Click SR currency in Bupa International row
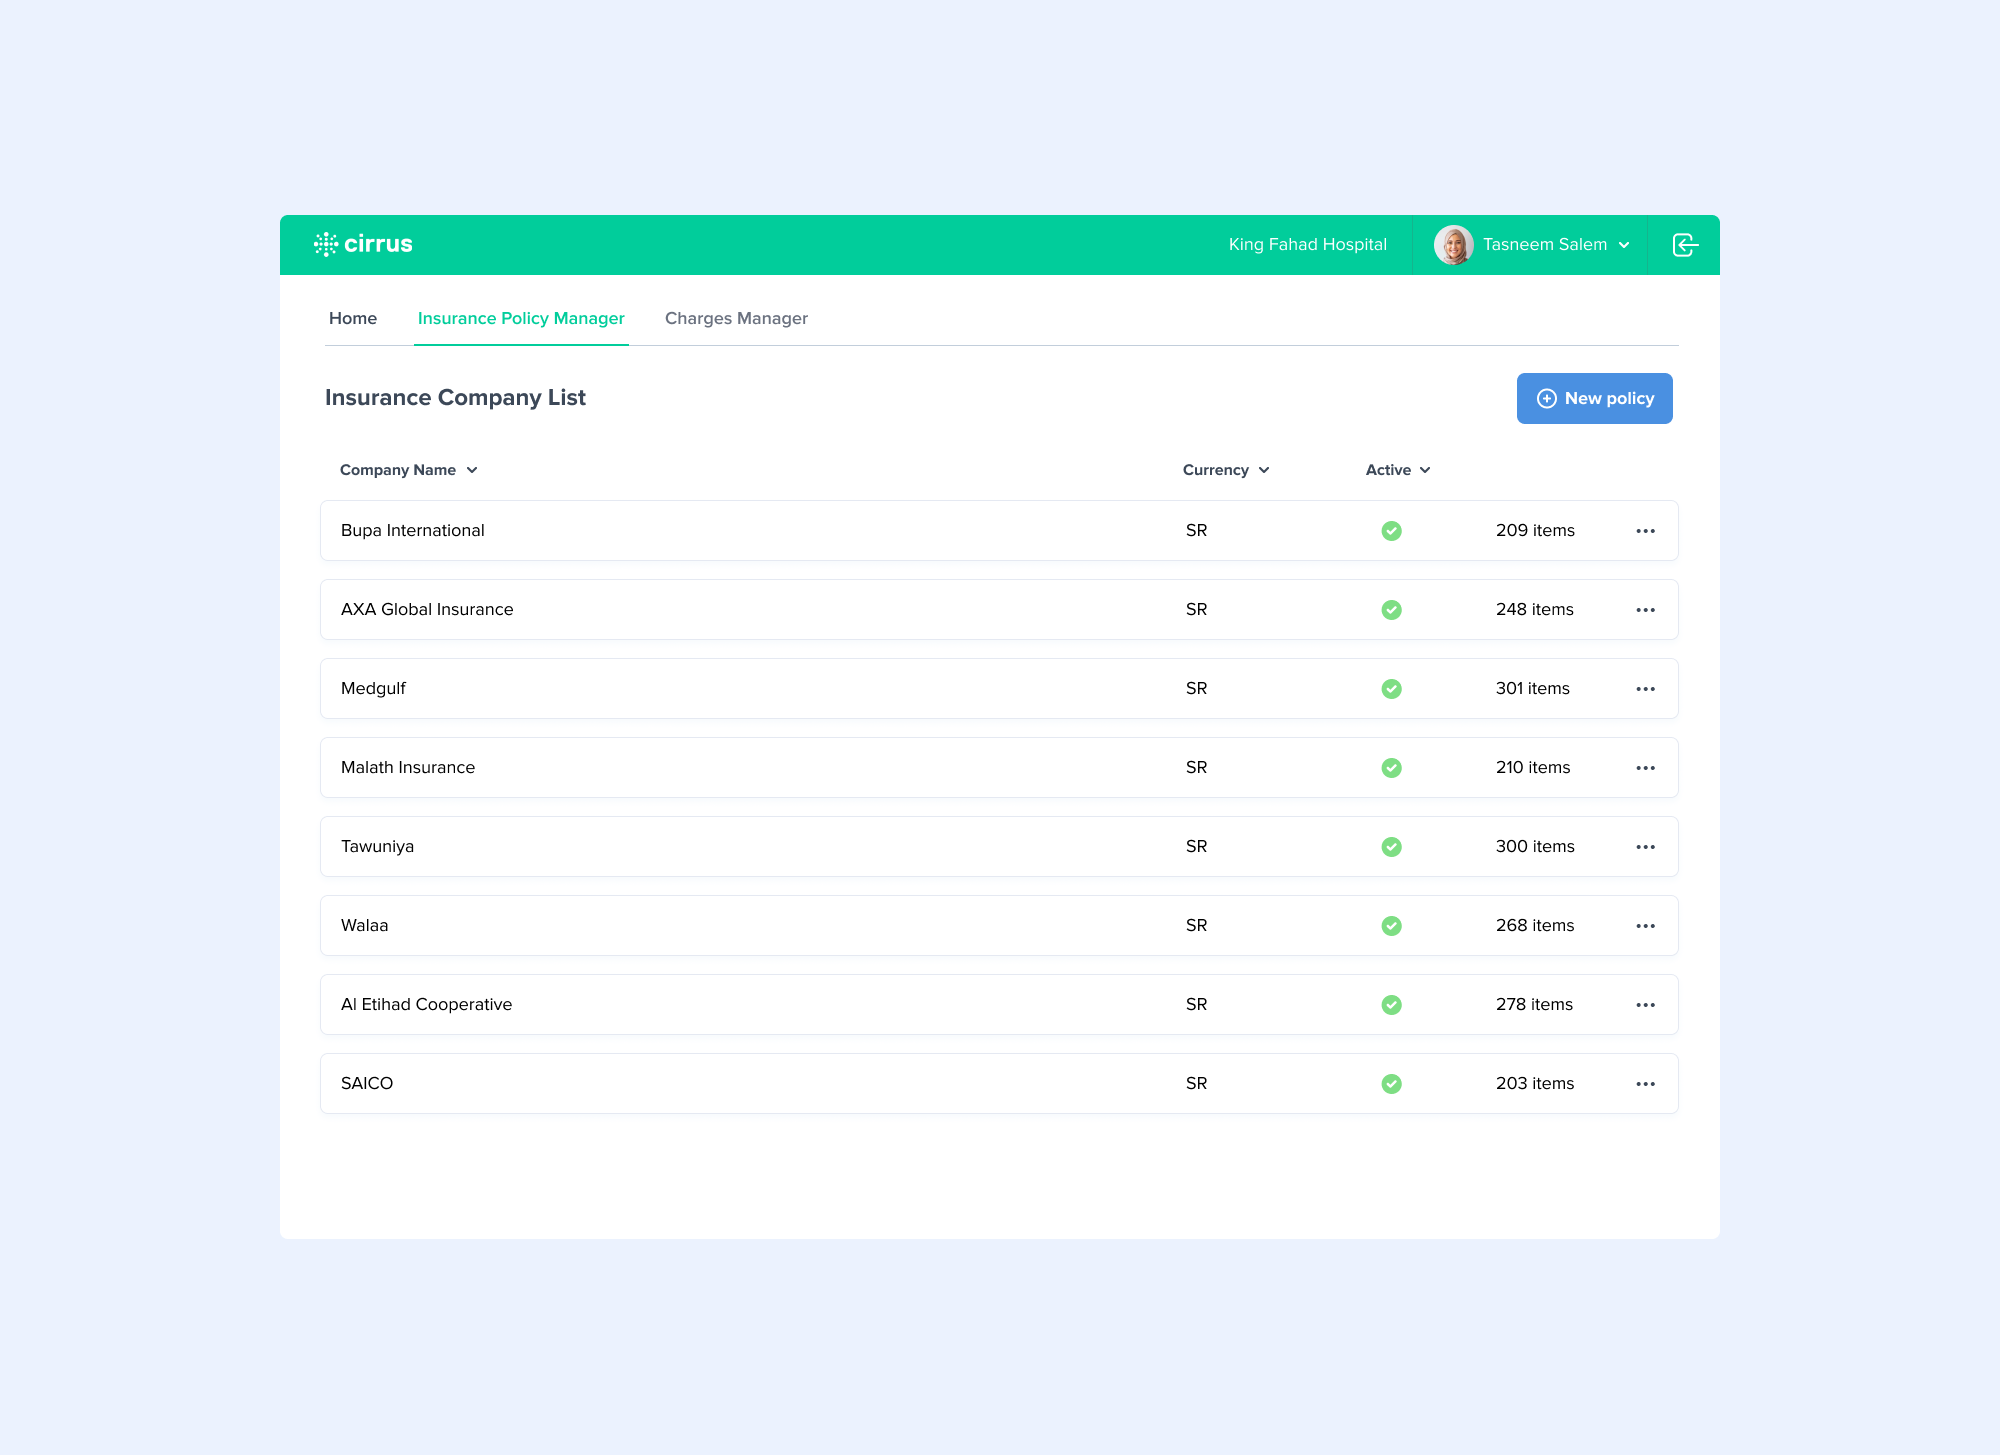 coord(1196,530)
